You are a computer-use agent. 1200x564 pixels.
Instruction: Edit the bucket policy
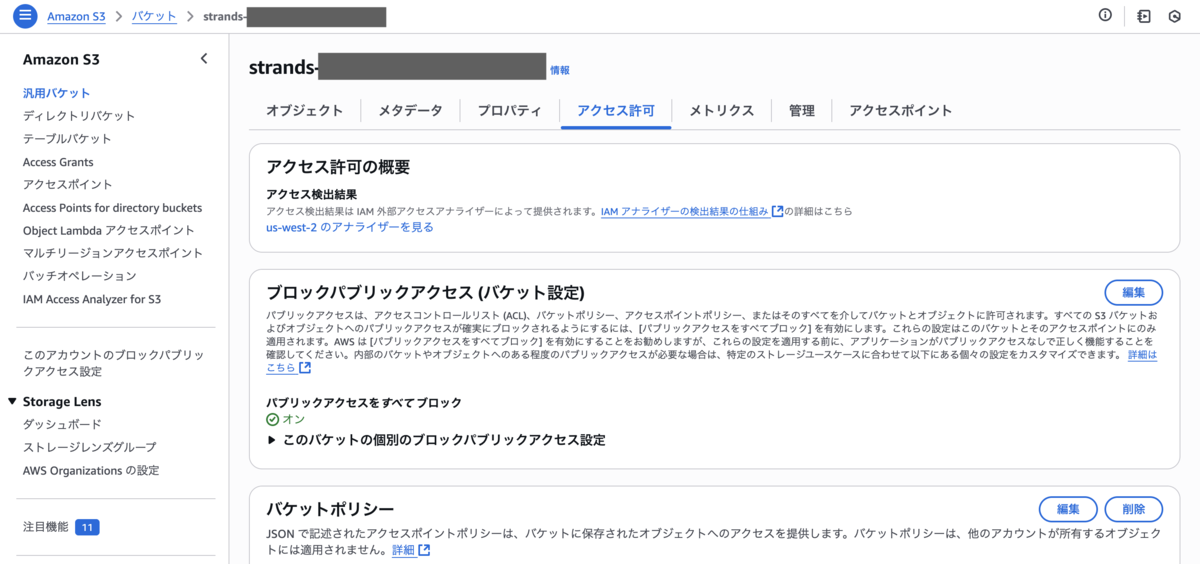coord(1068,509)
